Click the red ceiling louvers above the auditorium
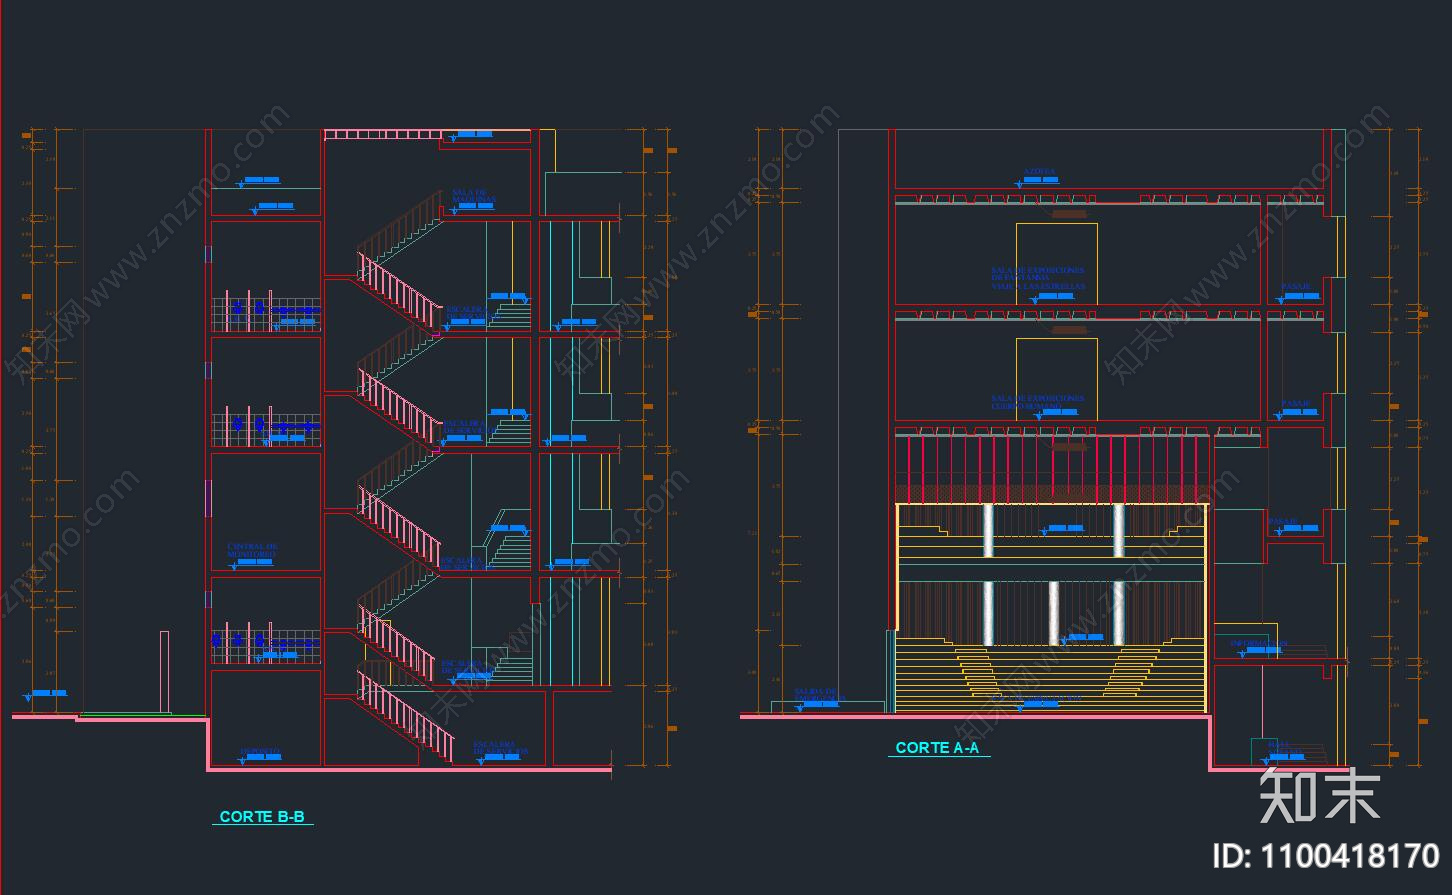Screen dimensions: 1452x895 [x=1052, y=462]
